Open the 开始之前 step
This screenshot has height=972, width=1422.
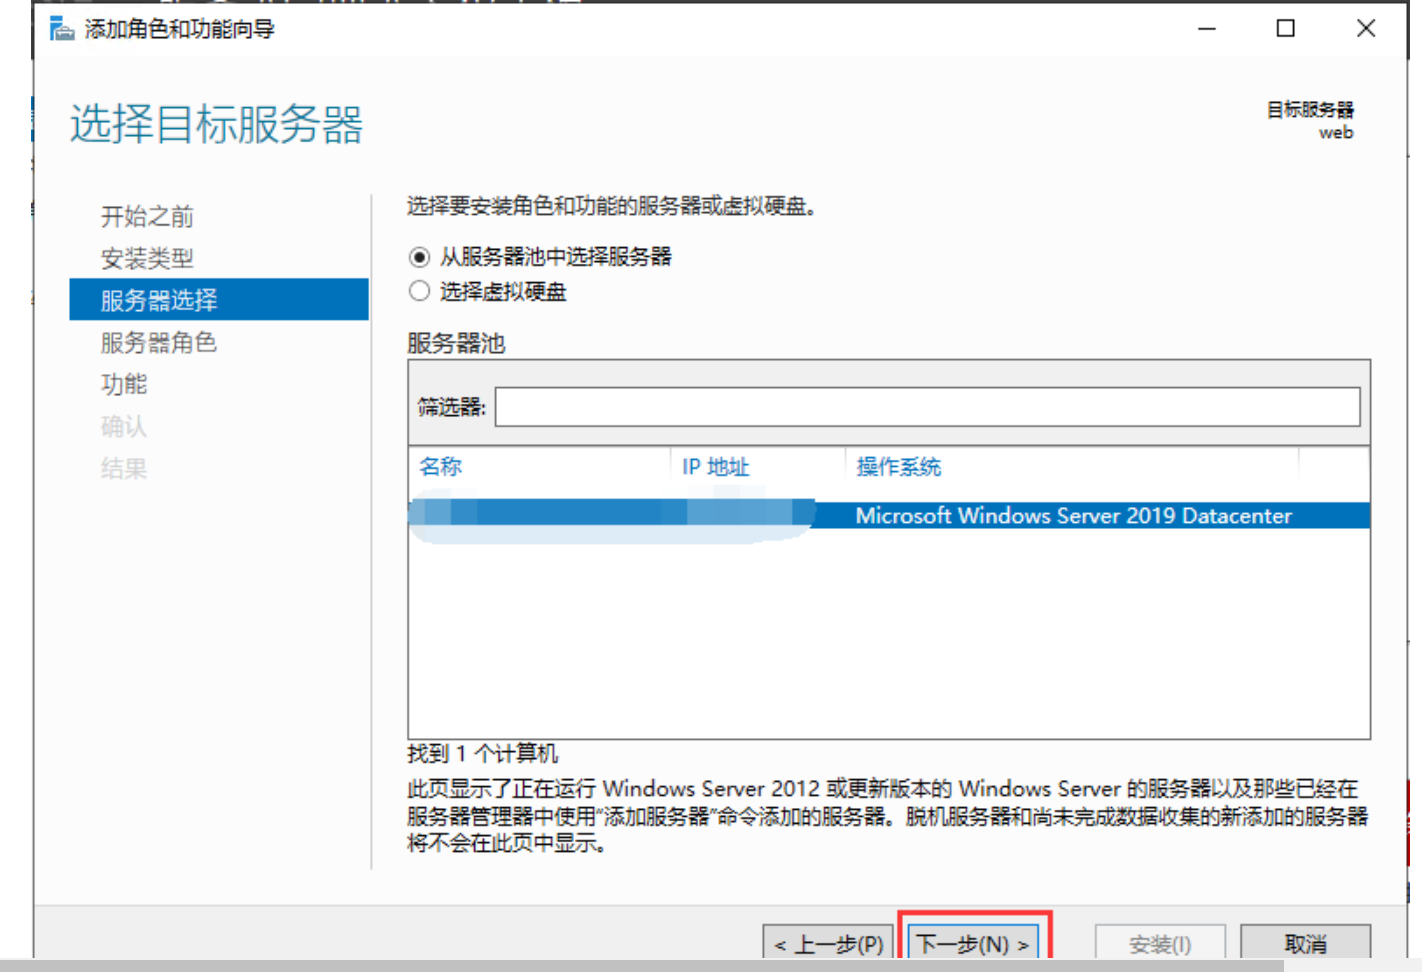[147, 216]
